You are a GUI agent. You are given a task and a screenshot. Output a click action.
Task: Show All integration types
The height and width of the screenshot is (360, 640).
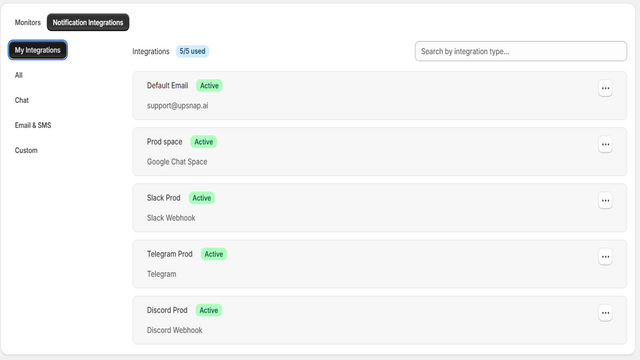pos(19,75)
